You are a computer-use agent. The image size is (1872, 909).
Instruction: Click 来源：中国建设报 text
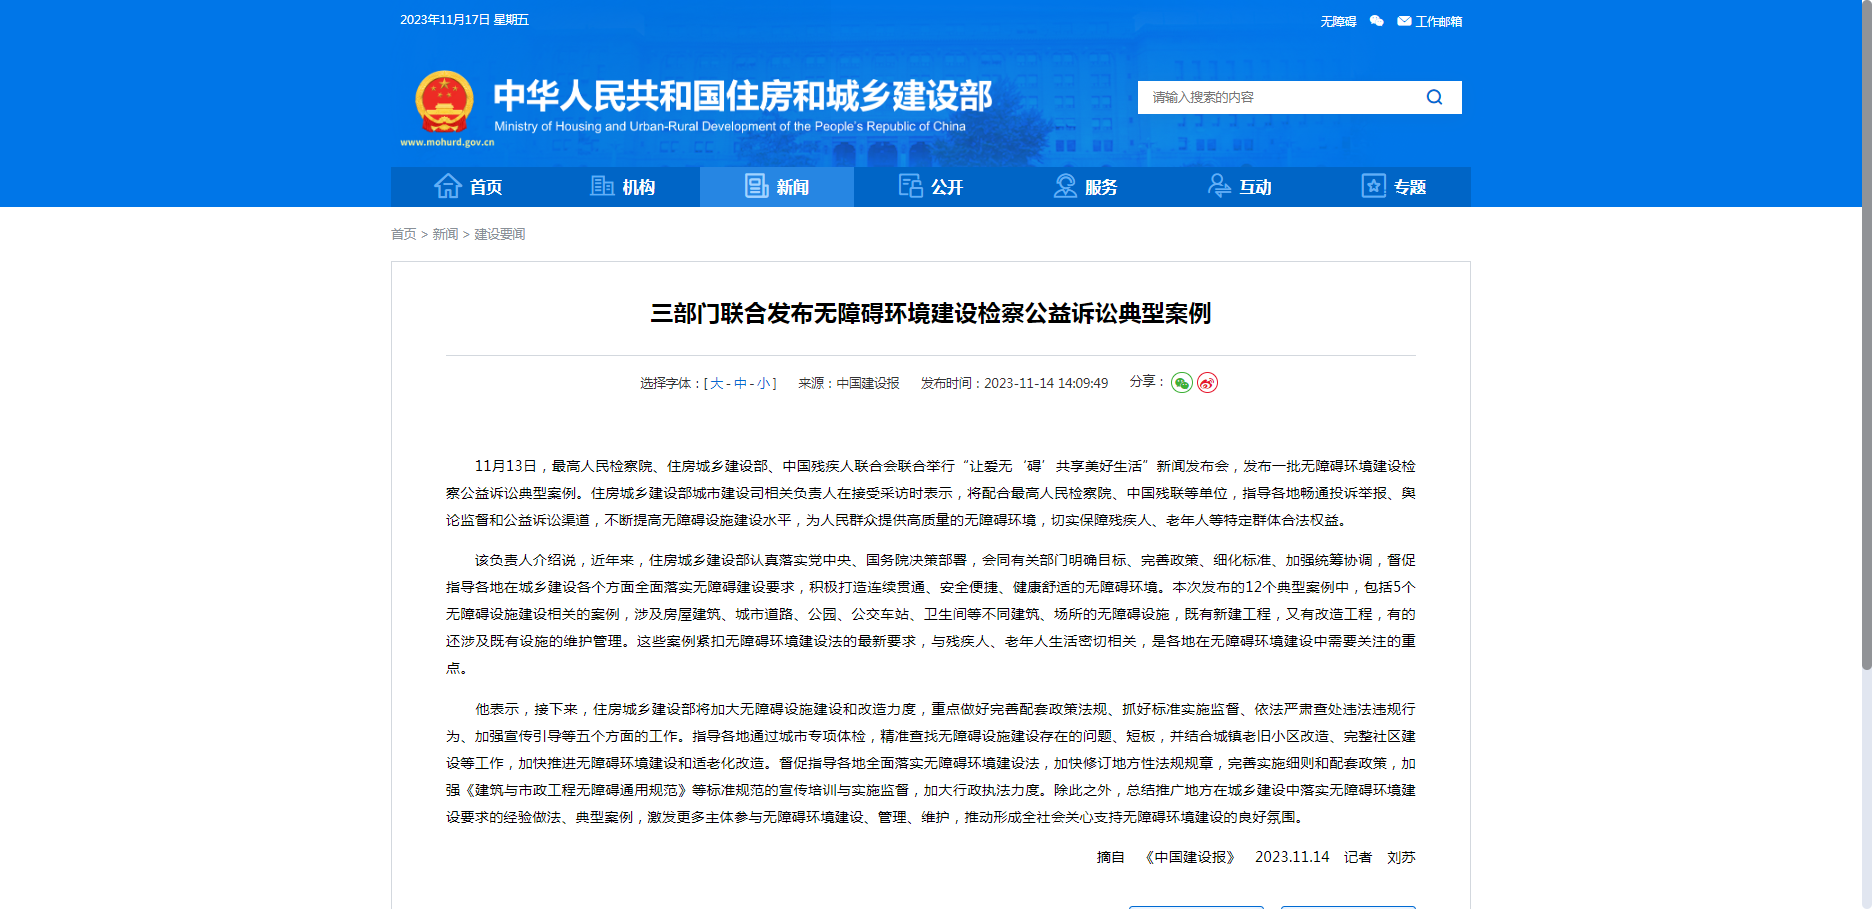click(848, 383)
